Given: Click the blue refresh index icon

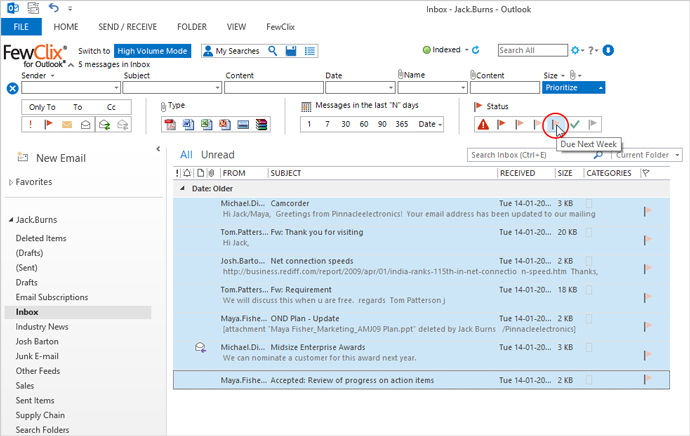Looking at the screenshot, I should click(476, 50).
